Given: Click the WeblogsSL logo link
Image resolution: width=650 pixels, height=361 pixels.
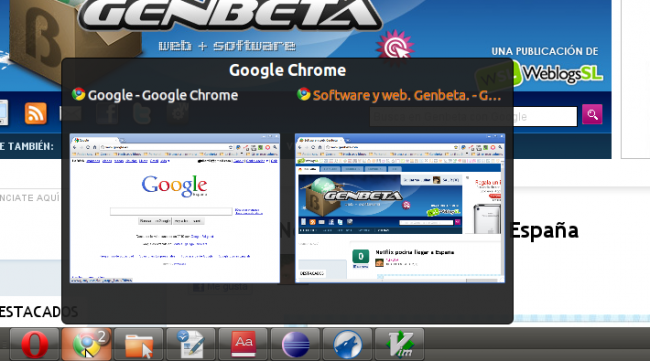Looking at the screenshot, I should point(539,75).
